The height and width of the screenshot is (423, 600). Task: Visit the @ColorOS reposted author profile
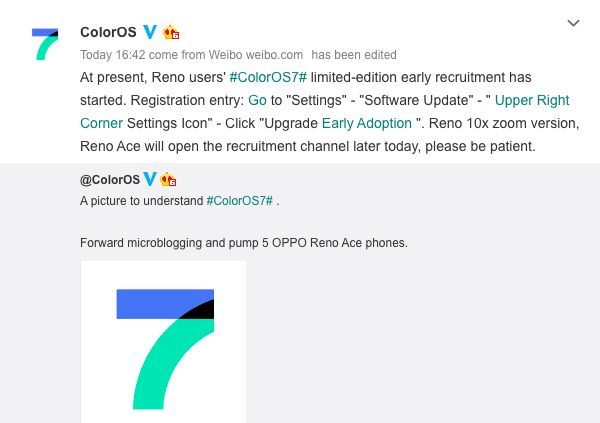point(110,180)
